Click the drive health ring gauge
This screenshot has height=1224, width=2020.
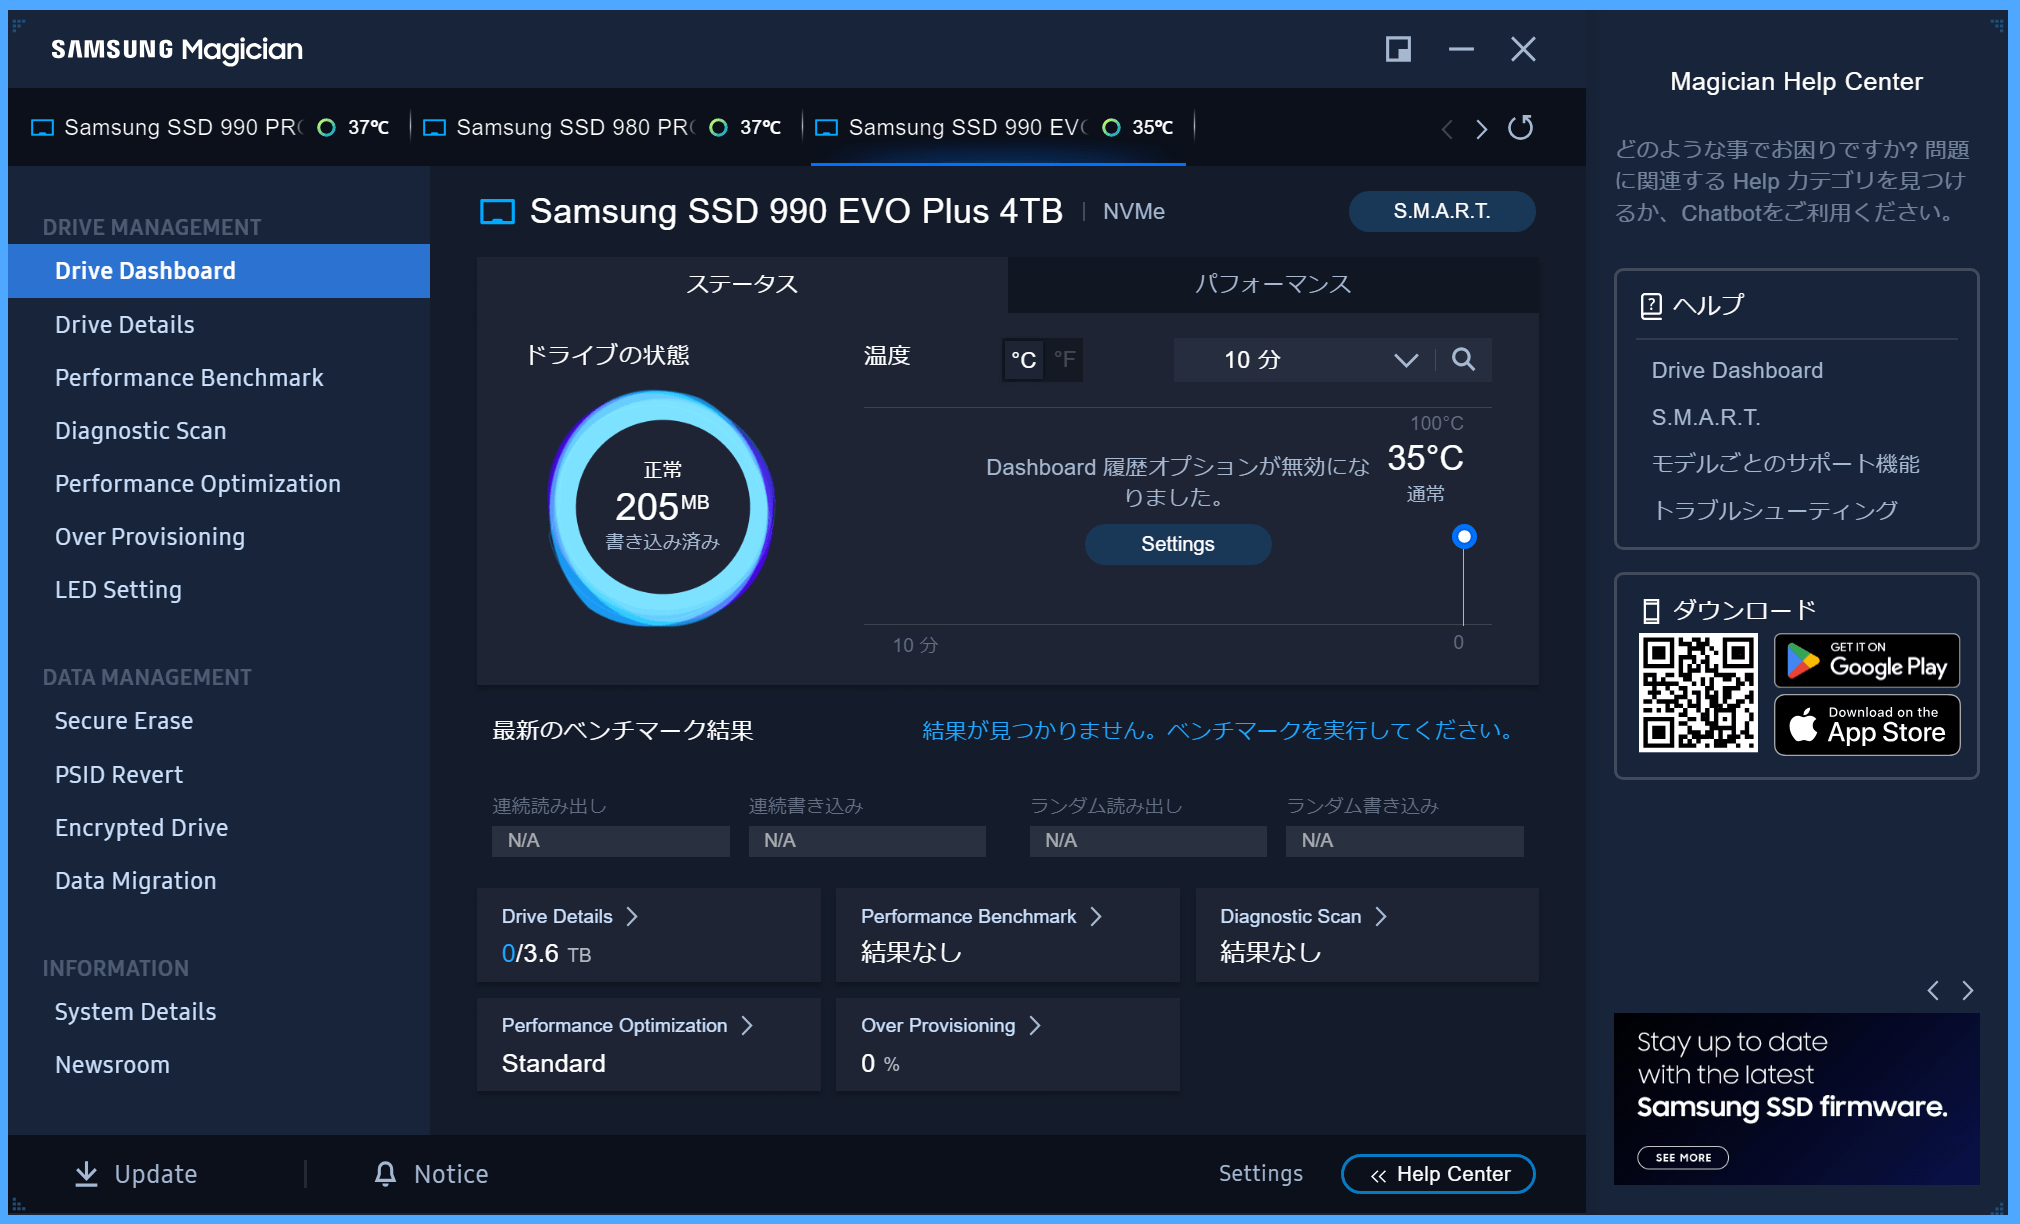(662, 508)
